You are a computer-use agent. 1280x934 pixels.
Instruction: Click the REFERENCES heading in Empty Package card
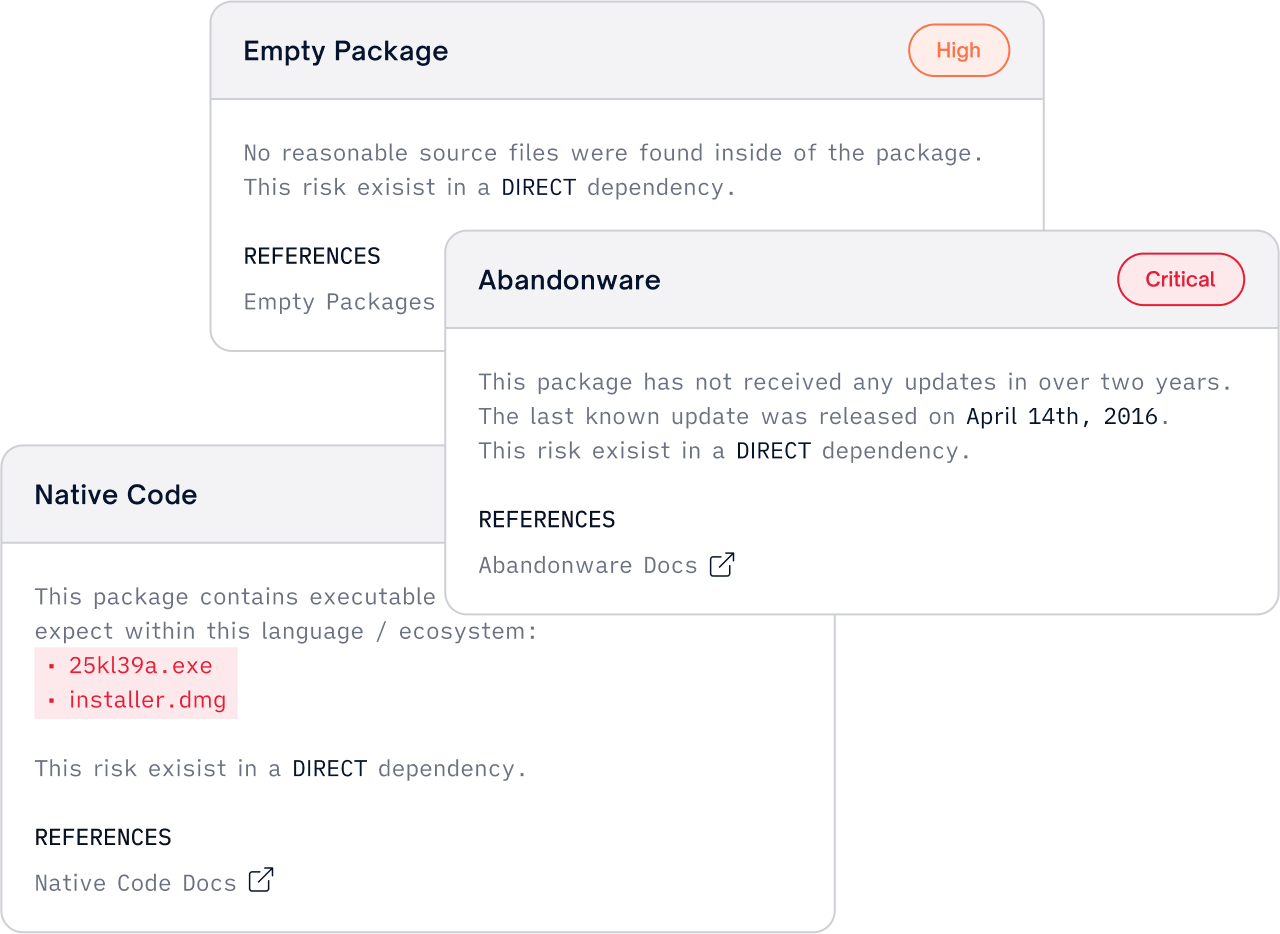312,256
